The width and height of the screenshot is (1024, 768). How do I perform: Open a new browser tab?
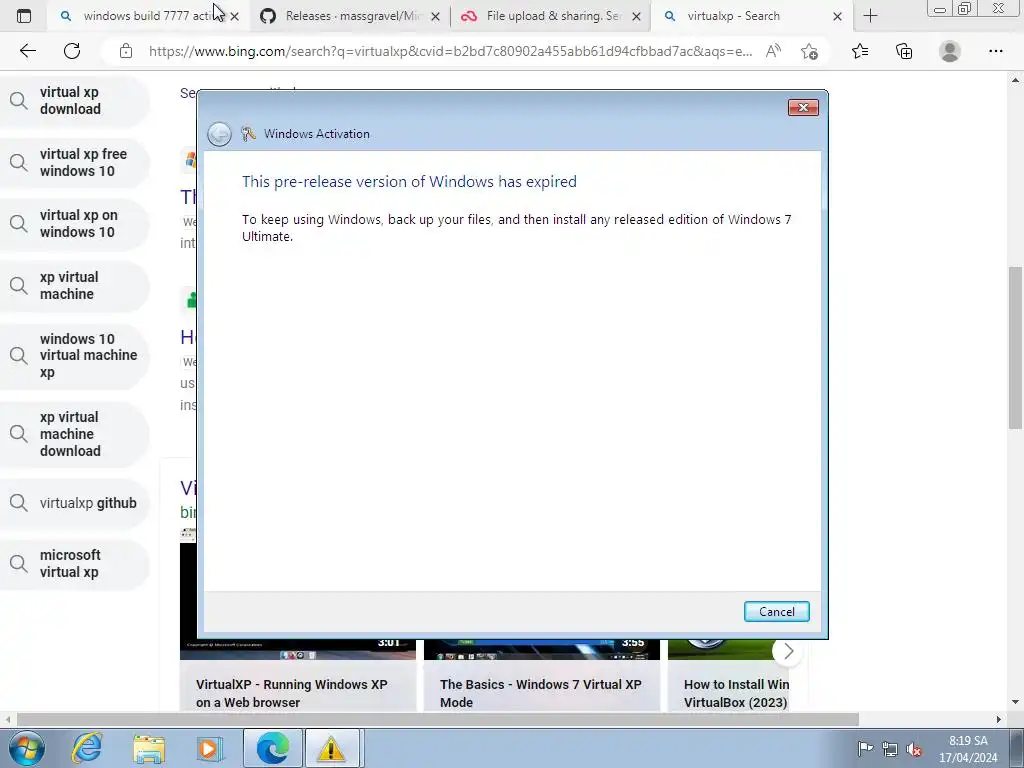(870, 16)
